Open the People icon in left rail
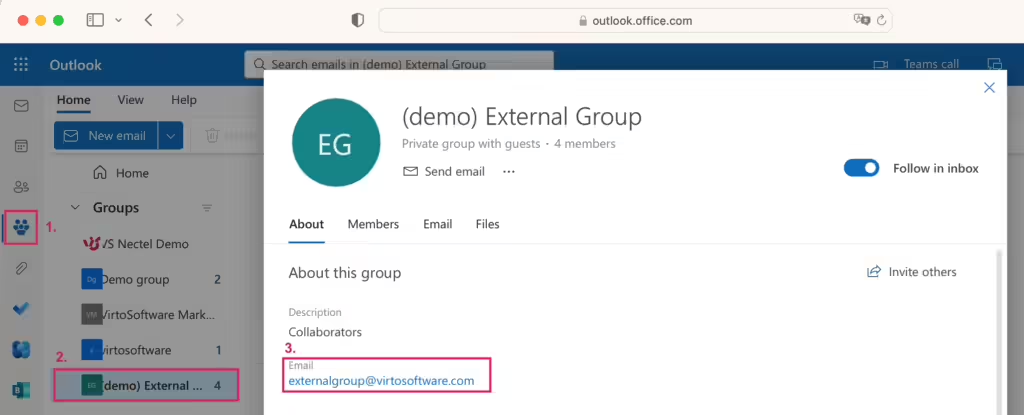Image resolution: width=1024 pixels, height=415 pixels. pos(21,187)
